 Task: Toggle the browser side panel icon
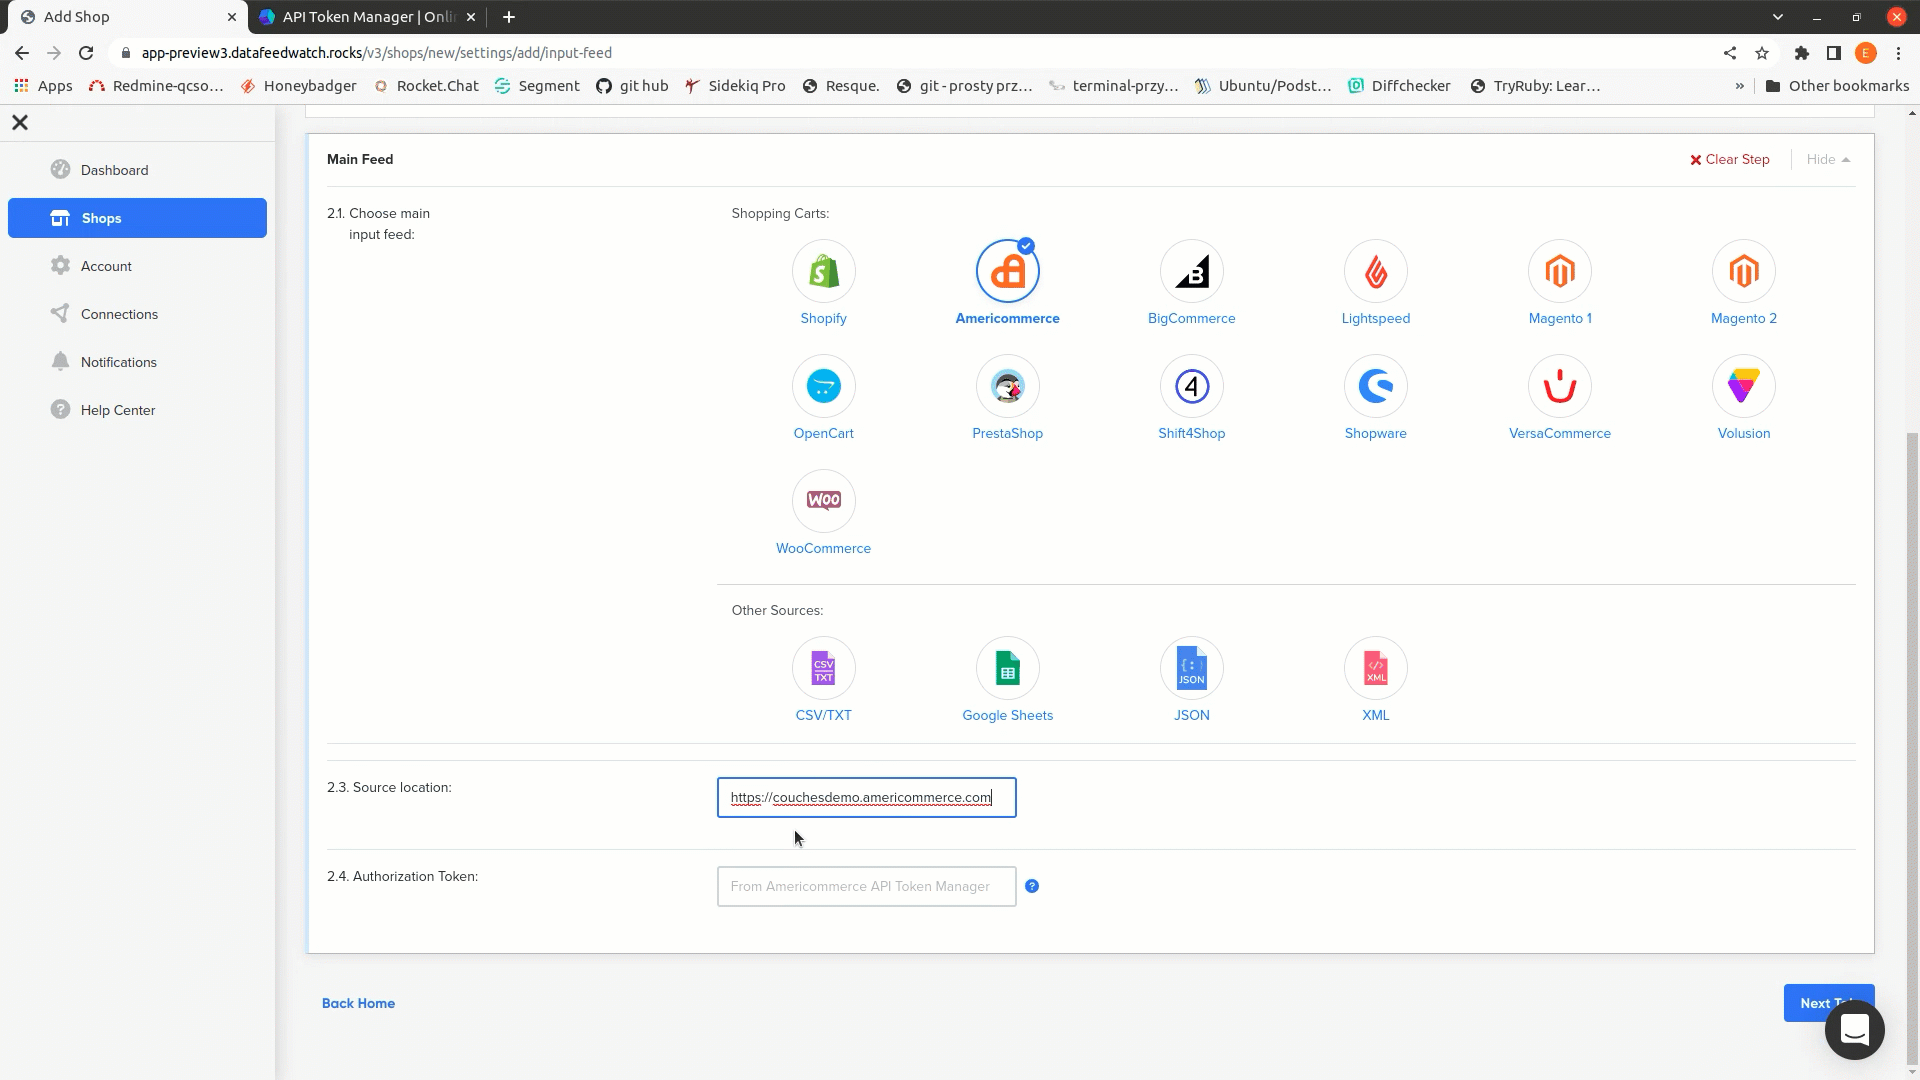(x=1834, y=53)
